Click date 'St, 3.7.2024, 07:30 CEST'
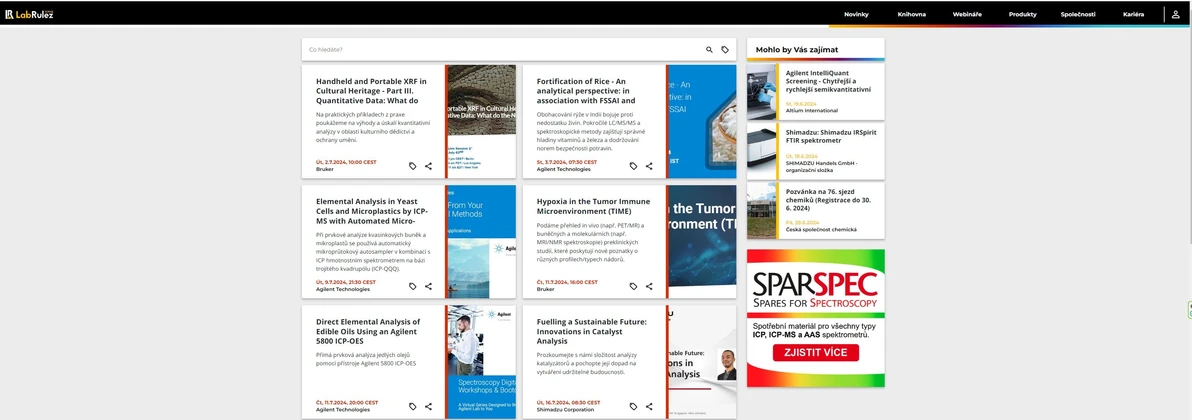The height and width of the screenshot is (420, 1192). point(566,162)
